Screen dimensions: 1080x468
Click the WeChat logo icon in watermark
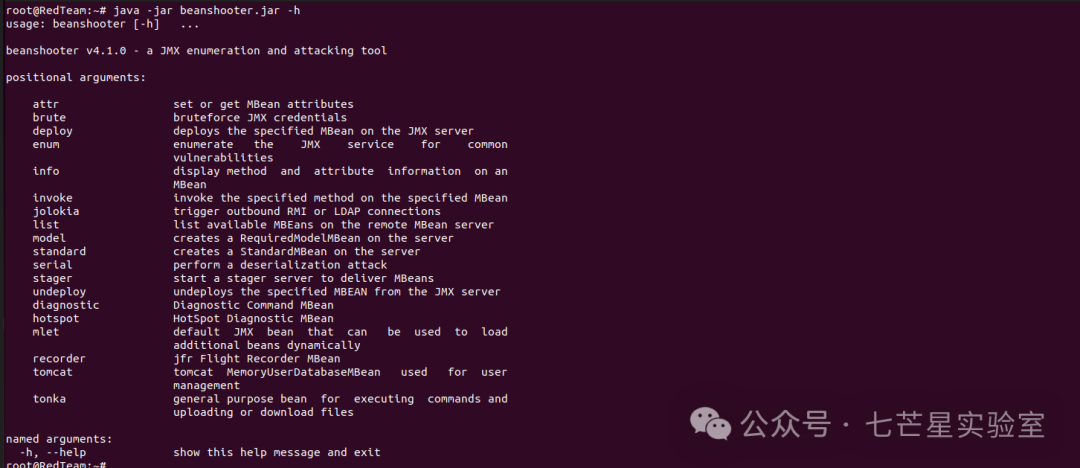coord(710,423)
